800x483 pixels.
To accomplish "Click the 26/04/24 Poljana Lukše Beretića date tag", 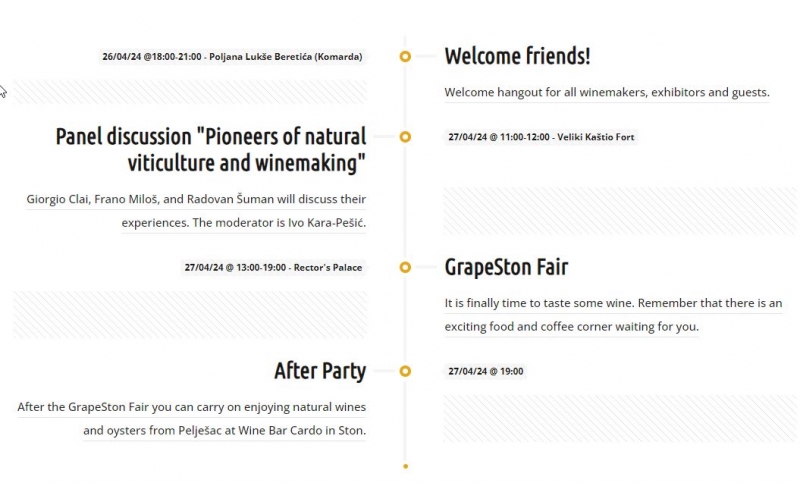I will click(232, 57).
